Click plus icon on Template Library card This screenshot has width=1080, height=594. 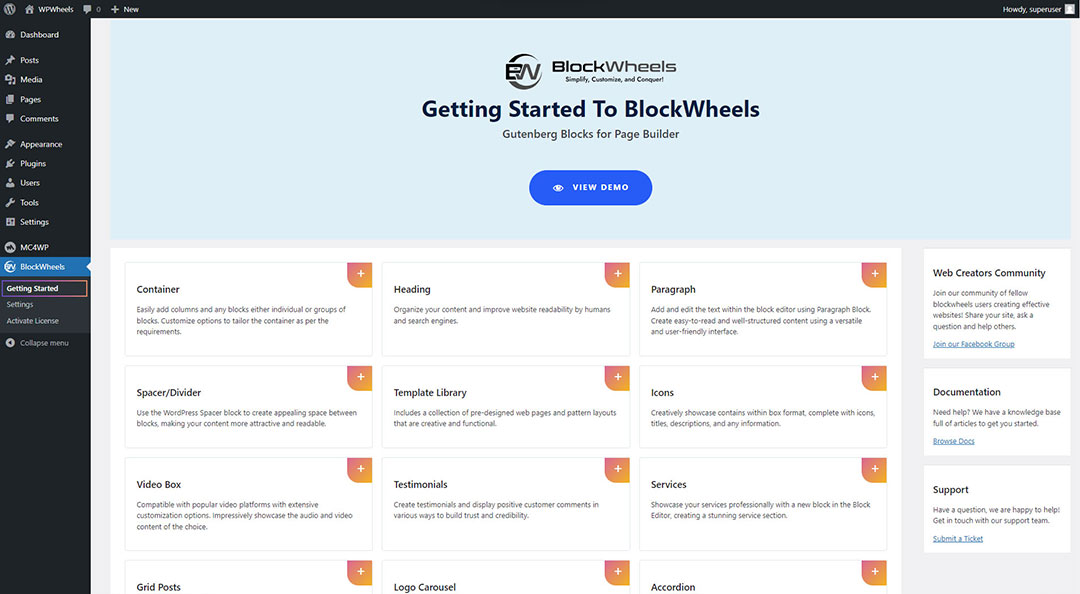618,377
